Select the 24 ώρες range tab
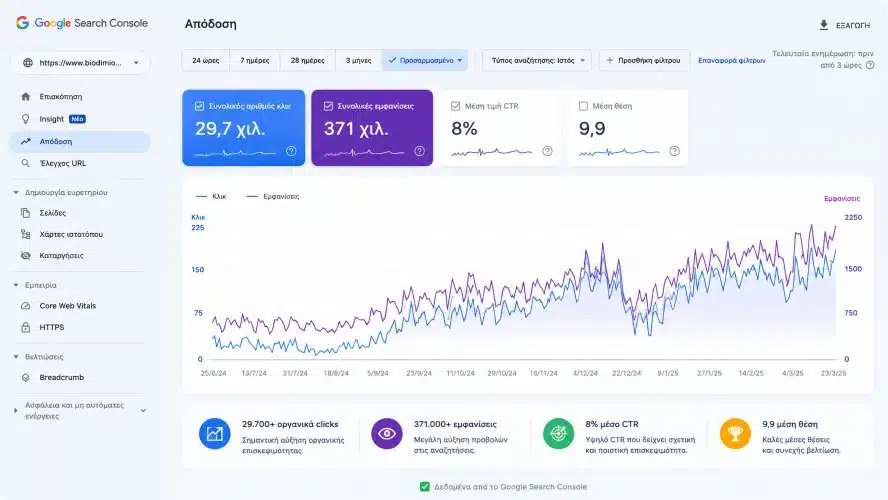Image resolution: width=888 pixels, height=500 pixels. 206,60
